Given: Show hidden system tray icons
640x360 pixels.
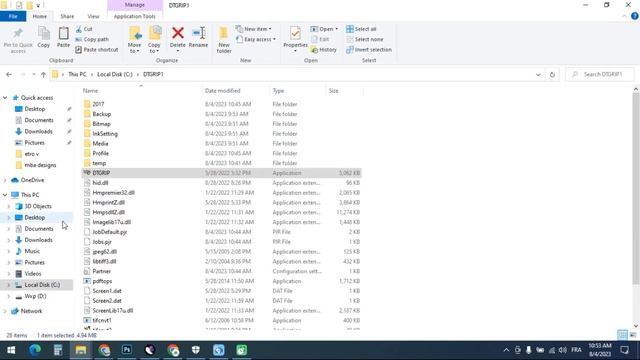Looking at the screenshot, I should click(506, 350).
